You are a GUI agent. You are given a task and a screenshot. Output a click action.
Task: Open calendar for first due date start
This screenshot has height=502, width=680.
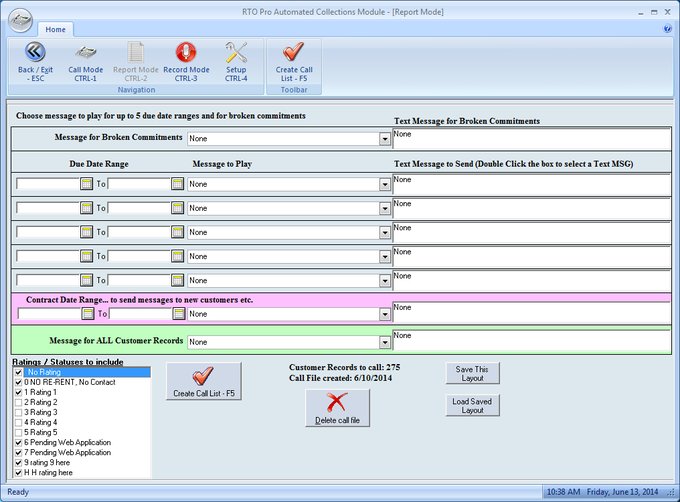point(86,184)
